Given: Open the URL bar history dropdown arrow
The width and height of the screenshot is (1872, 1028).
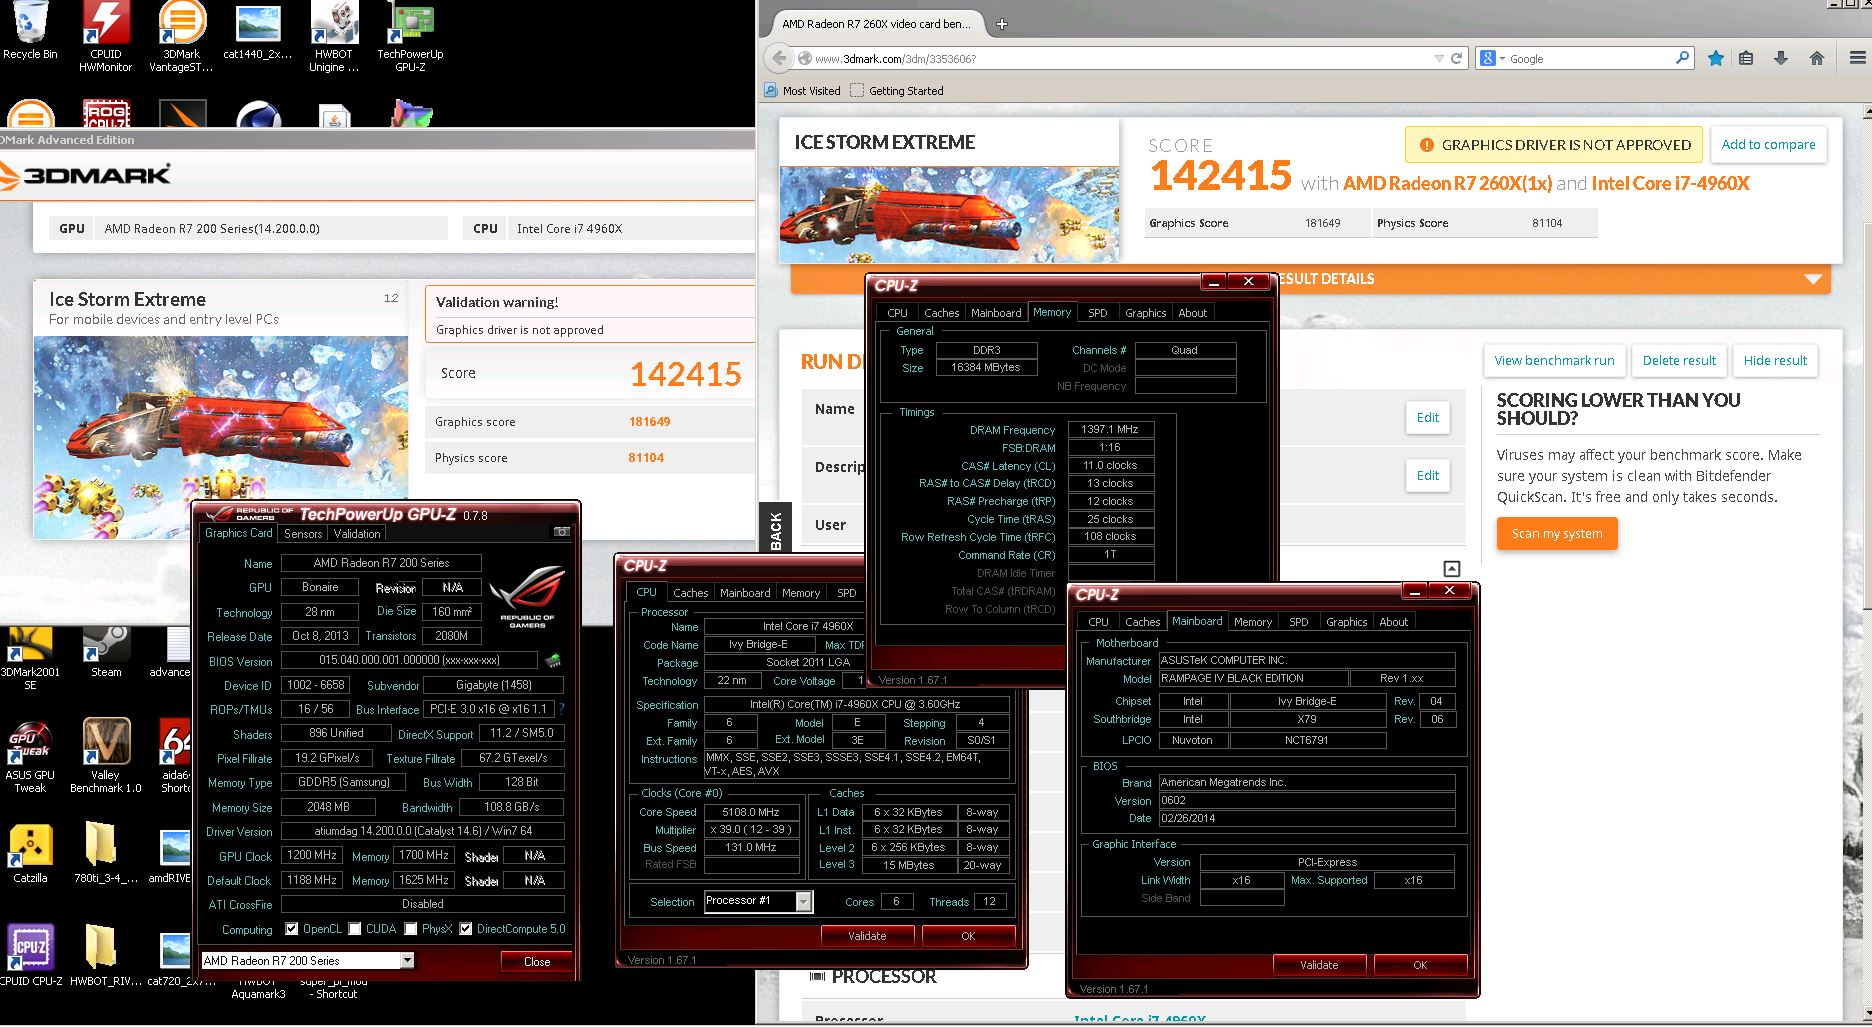Looking at the screenshot, I should (x=1439, y=59).
